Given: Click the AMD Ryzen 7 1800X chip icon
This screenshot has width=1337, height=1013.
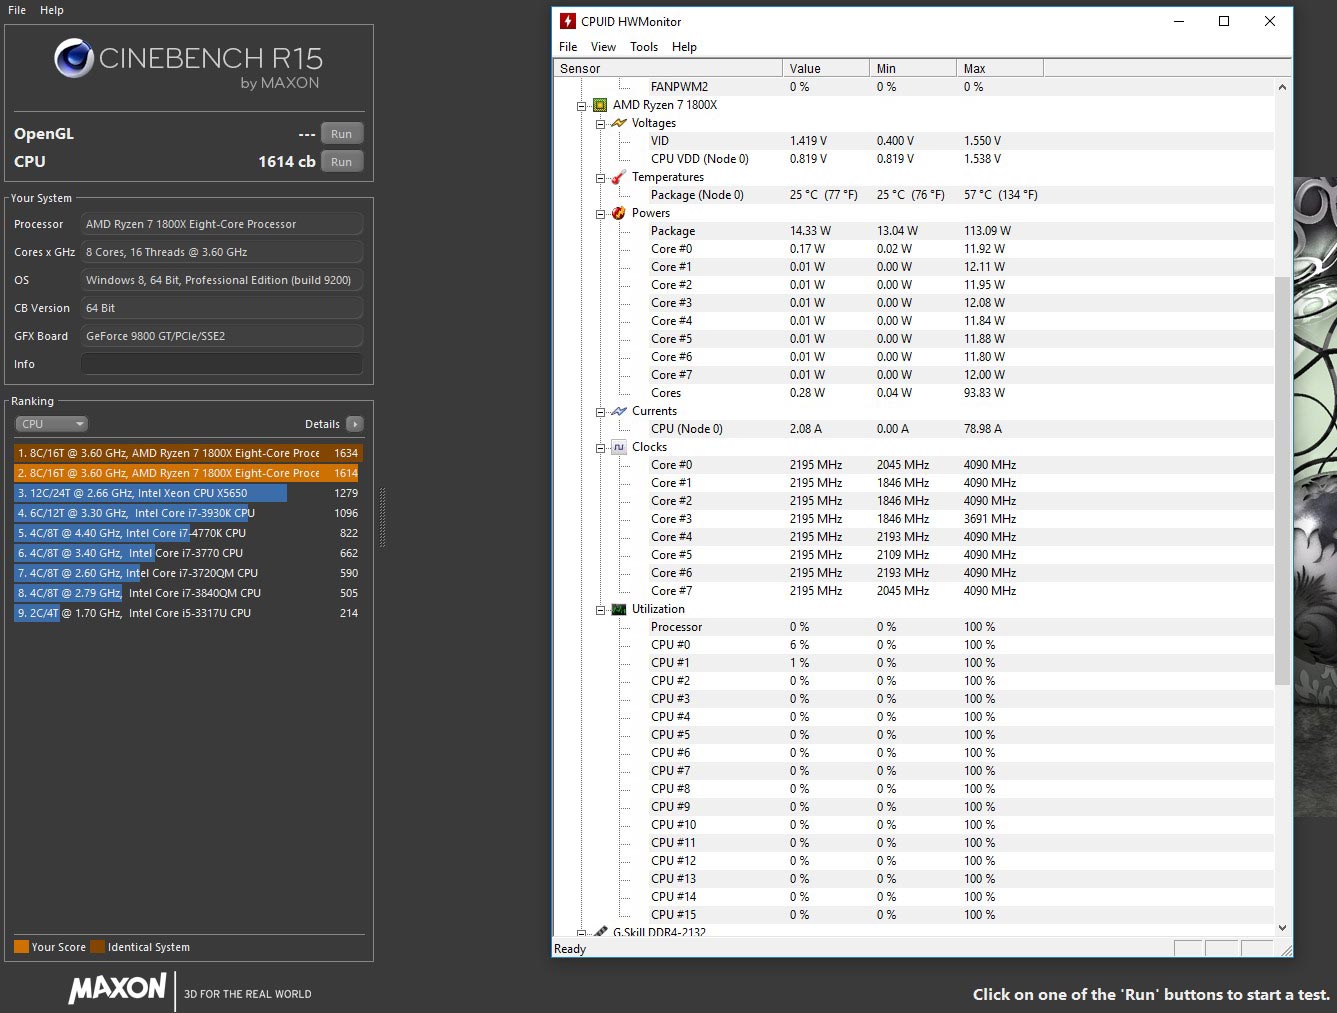Looking at the screenshot, I should pos(600,105).
